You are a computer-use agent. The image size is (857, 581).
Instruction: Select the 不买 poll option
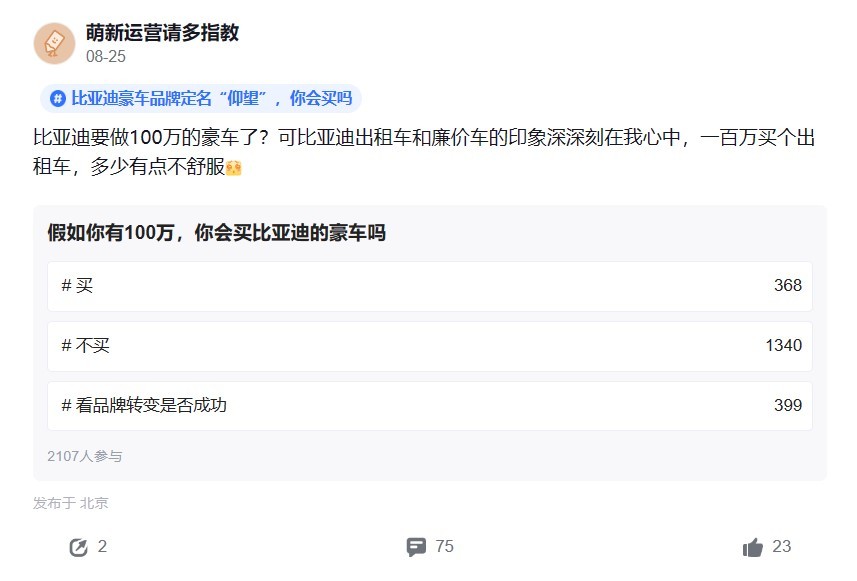coord(429,346)
